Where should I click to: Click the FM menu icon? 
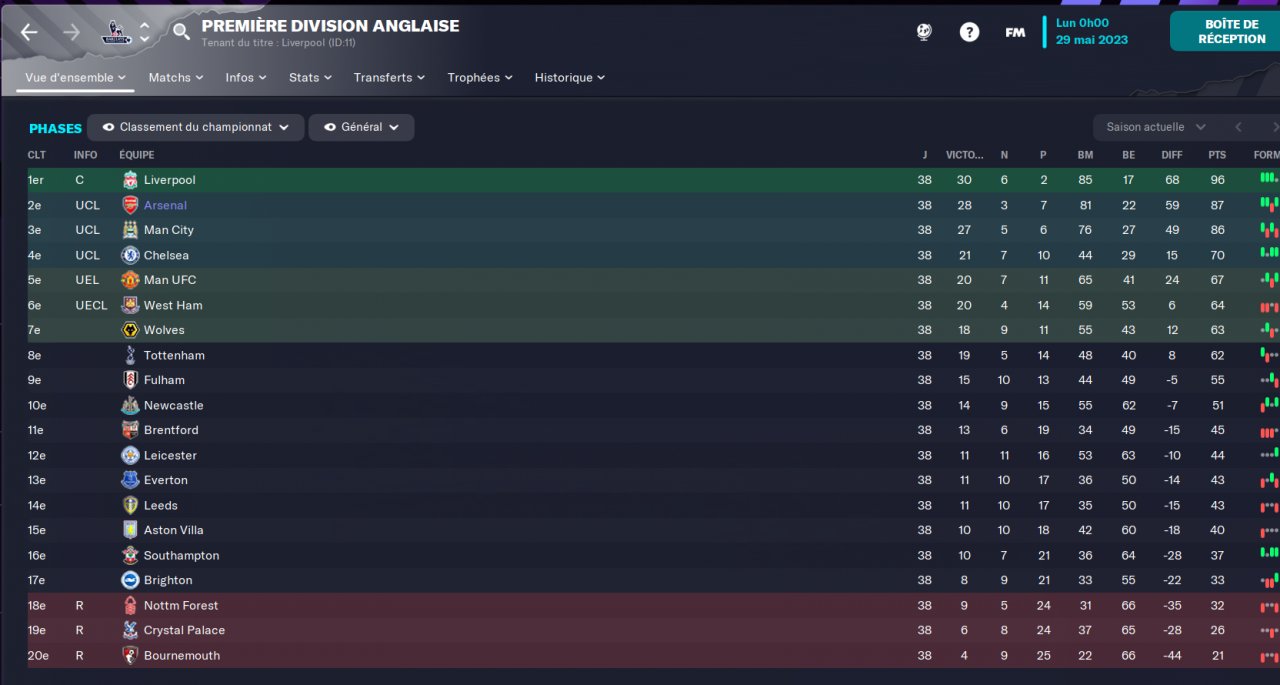(1015, 32)
